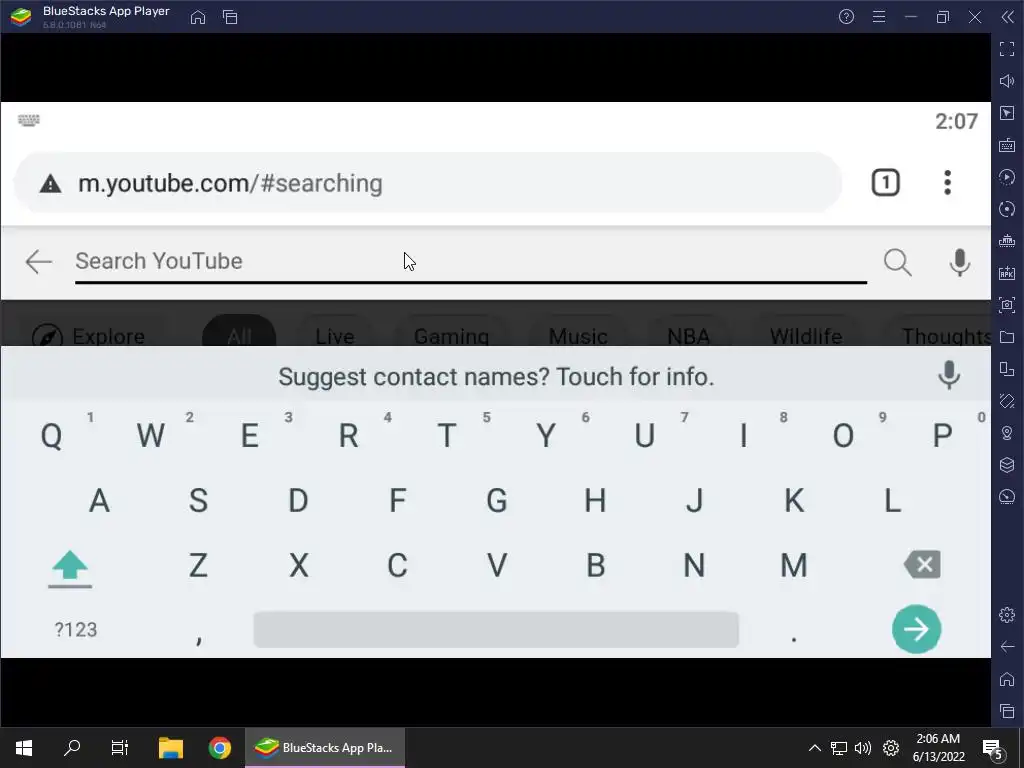Tap the green go arrow key
Viewport: 1024px width, 768px height.
(916, 629)
